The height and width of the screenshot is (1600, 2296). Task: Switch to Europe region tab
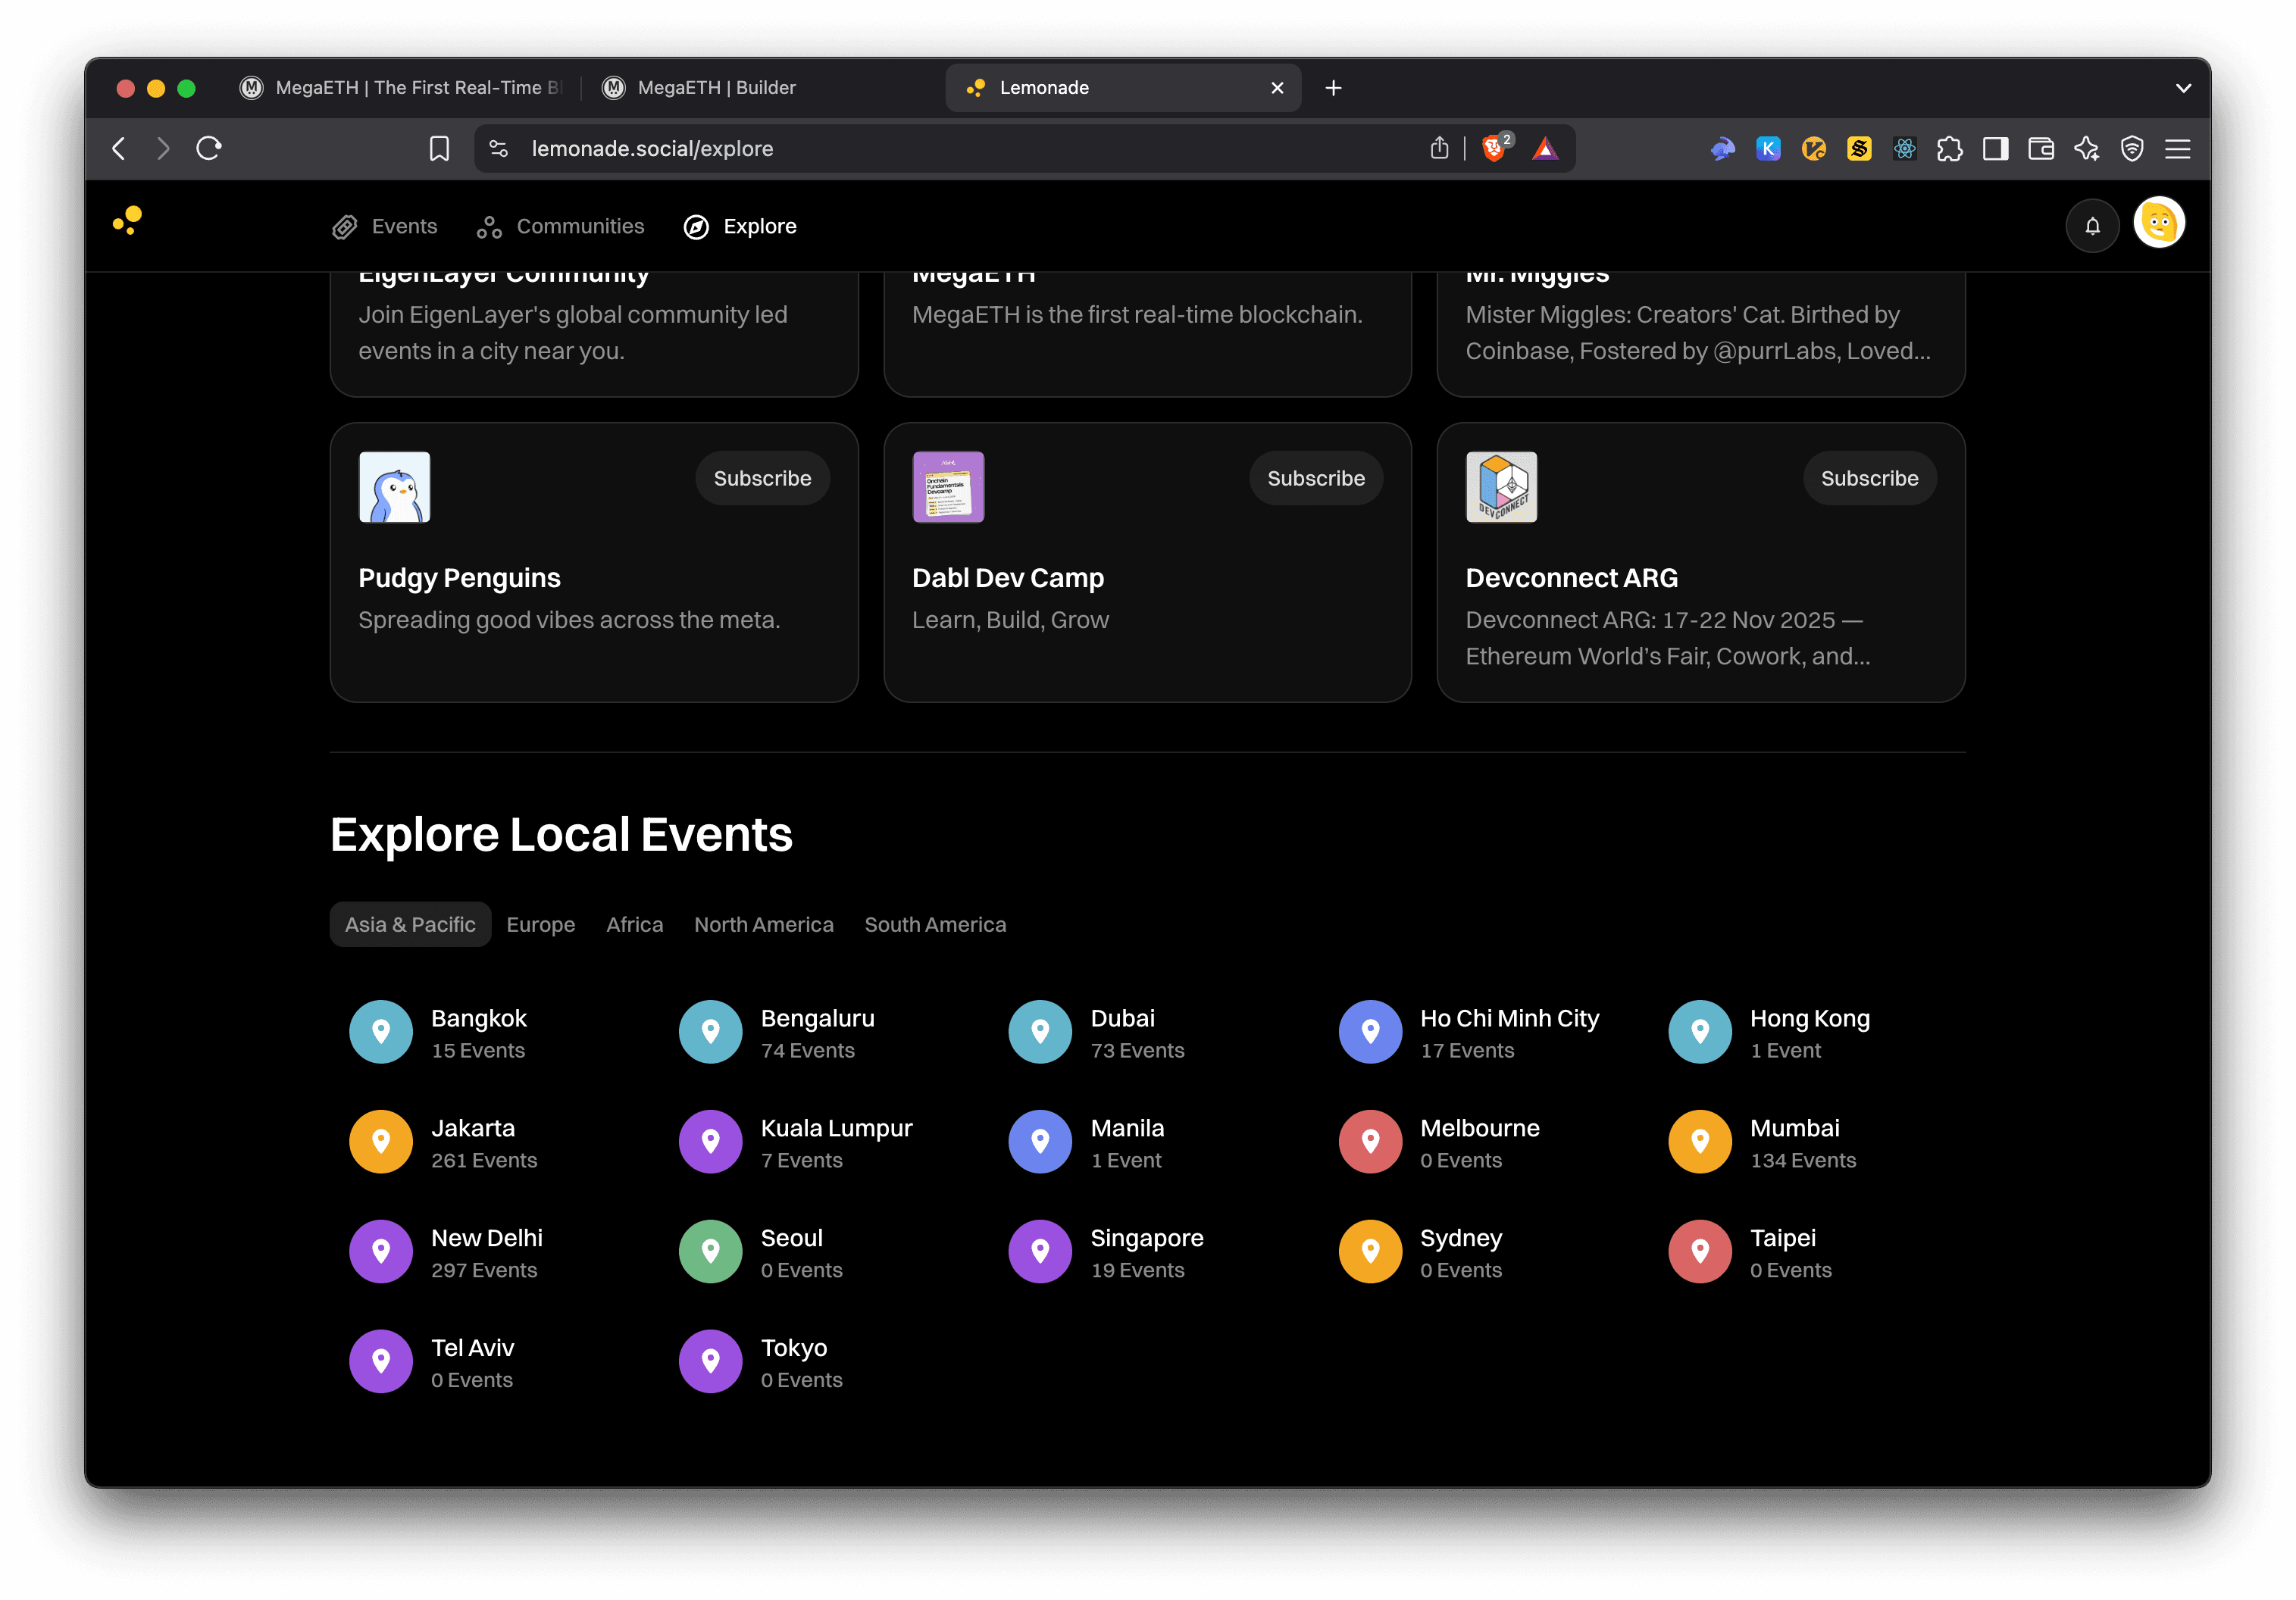pos(541,925)
